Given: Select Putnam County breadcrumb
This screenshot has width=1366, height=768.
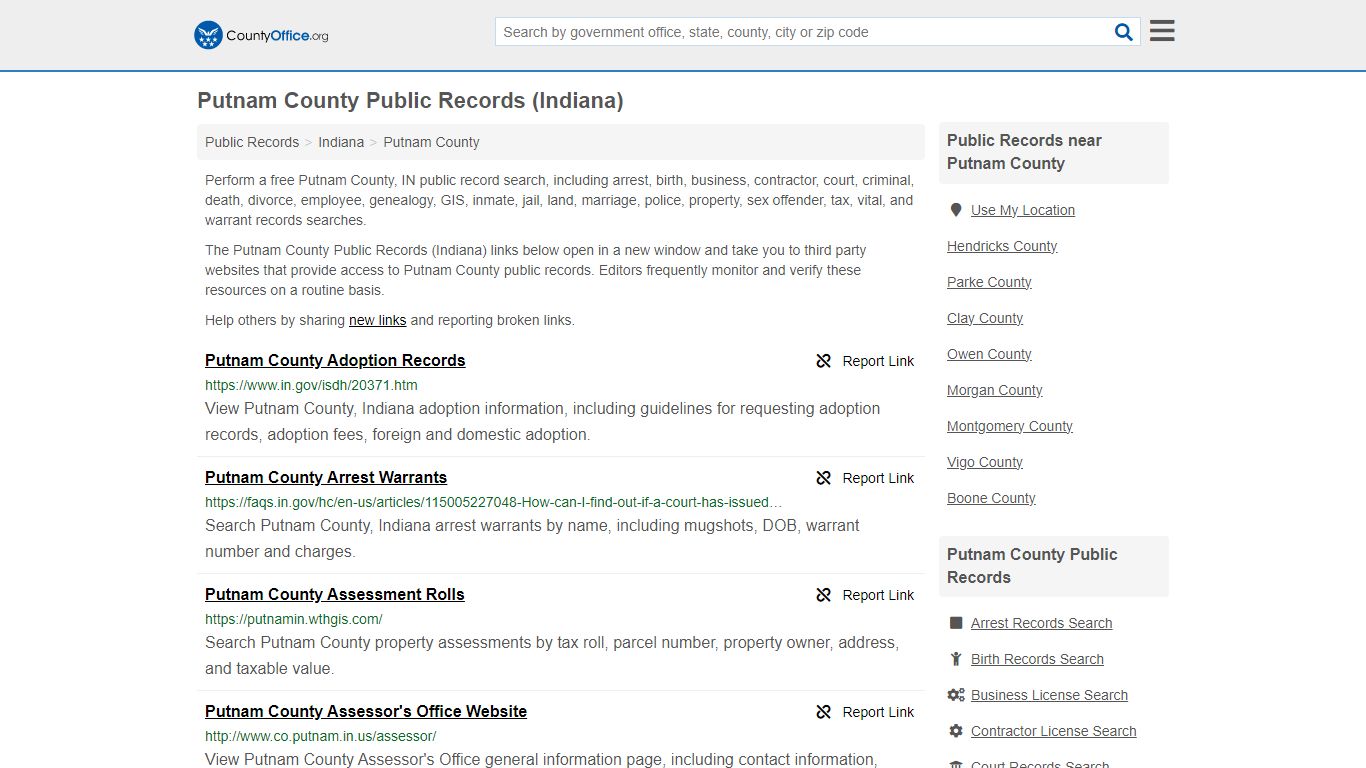Looking at the screenshot, I should pyautogui.click(x=431, y=142).
